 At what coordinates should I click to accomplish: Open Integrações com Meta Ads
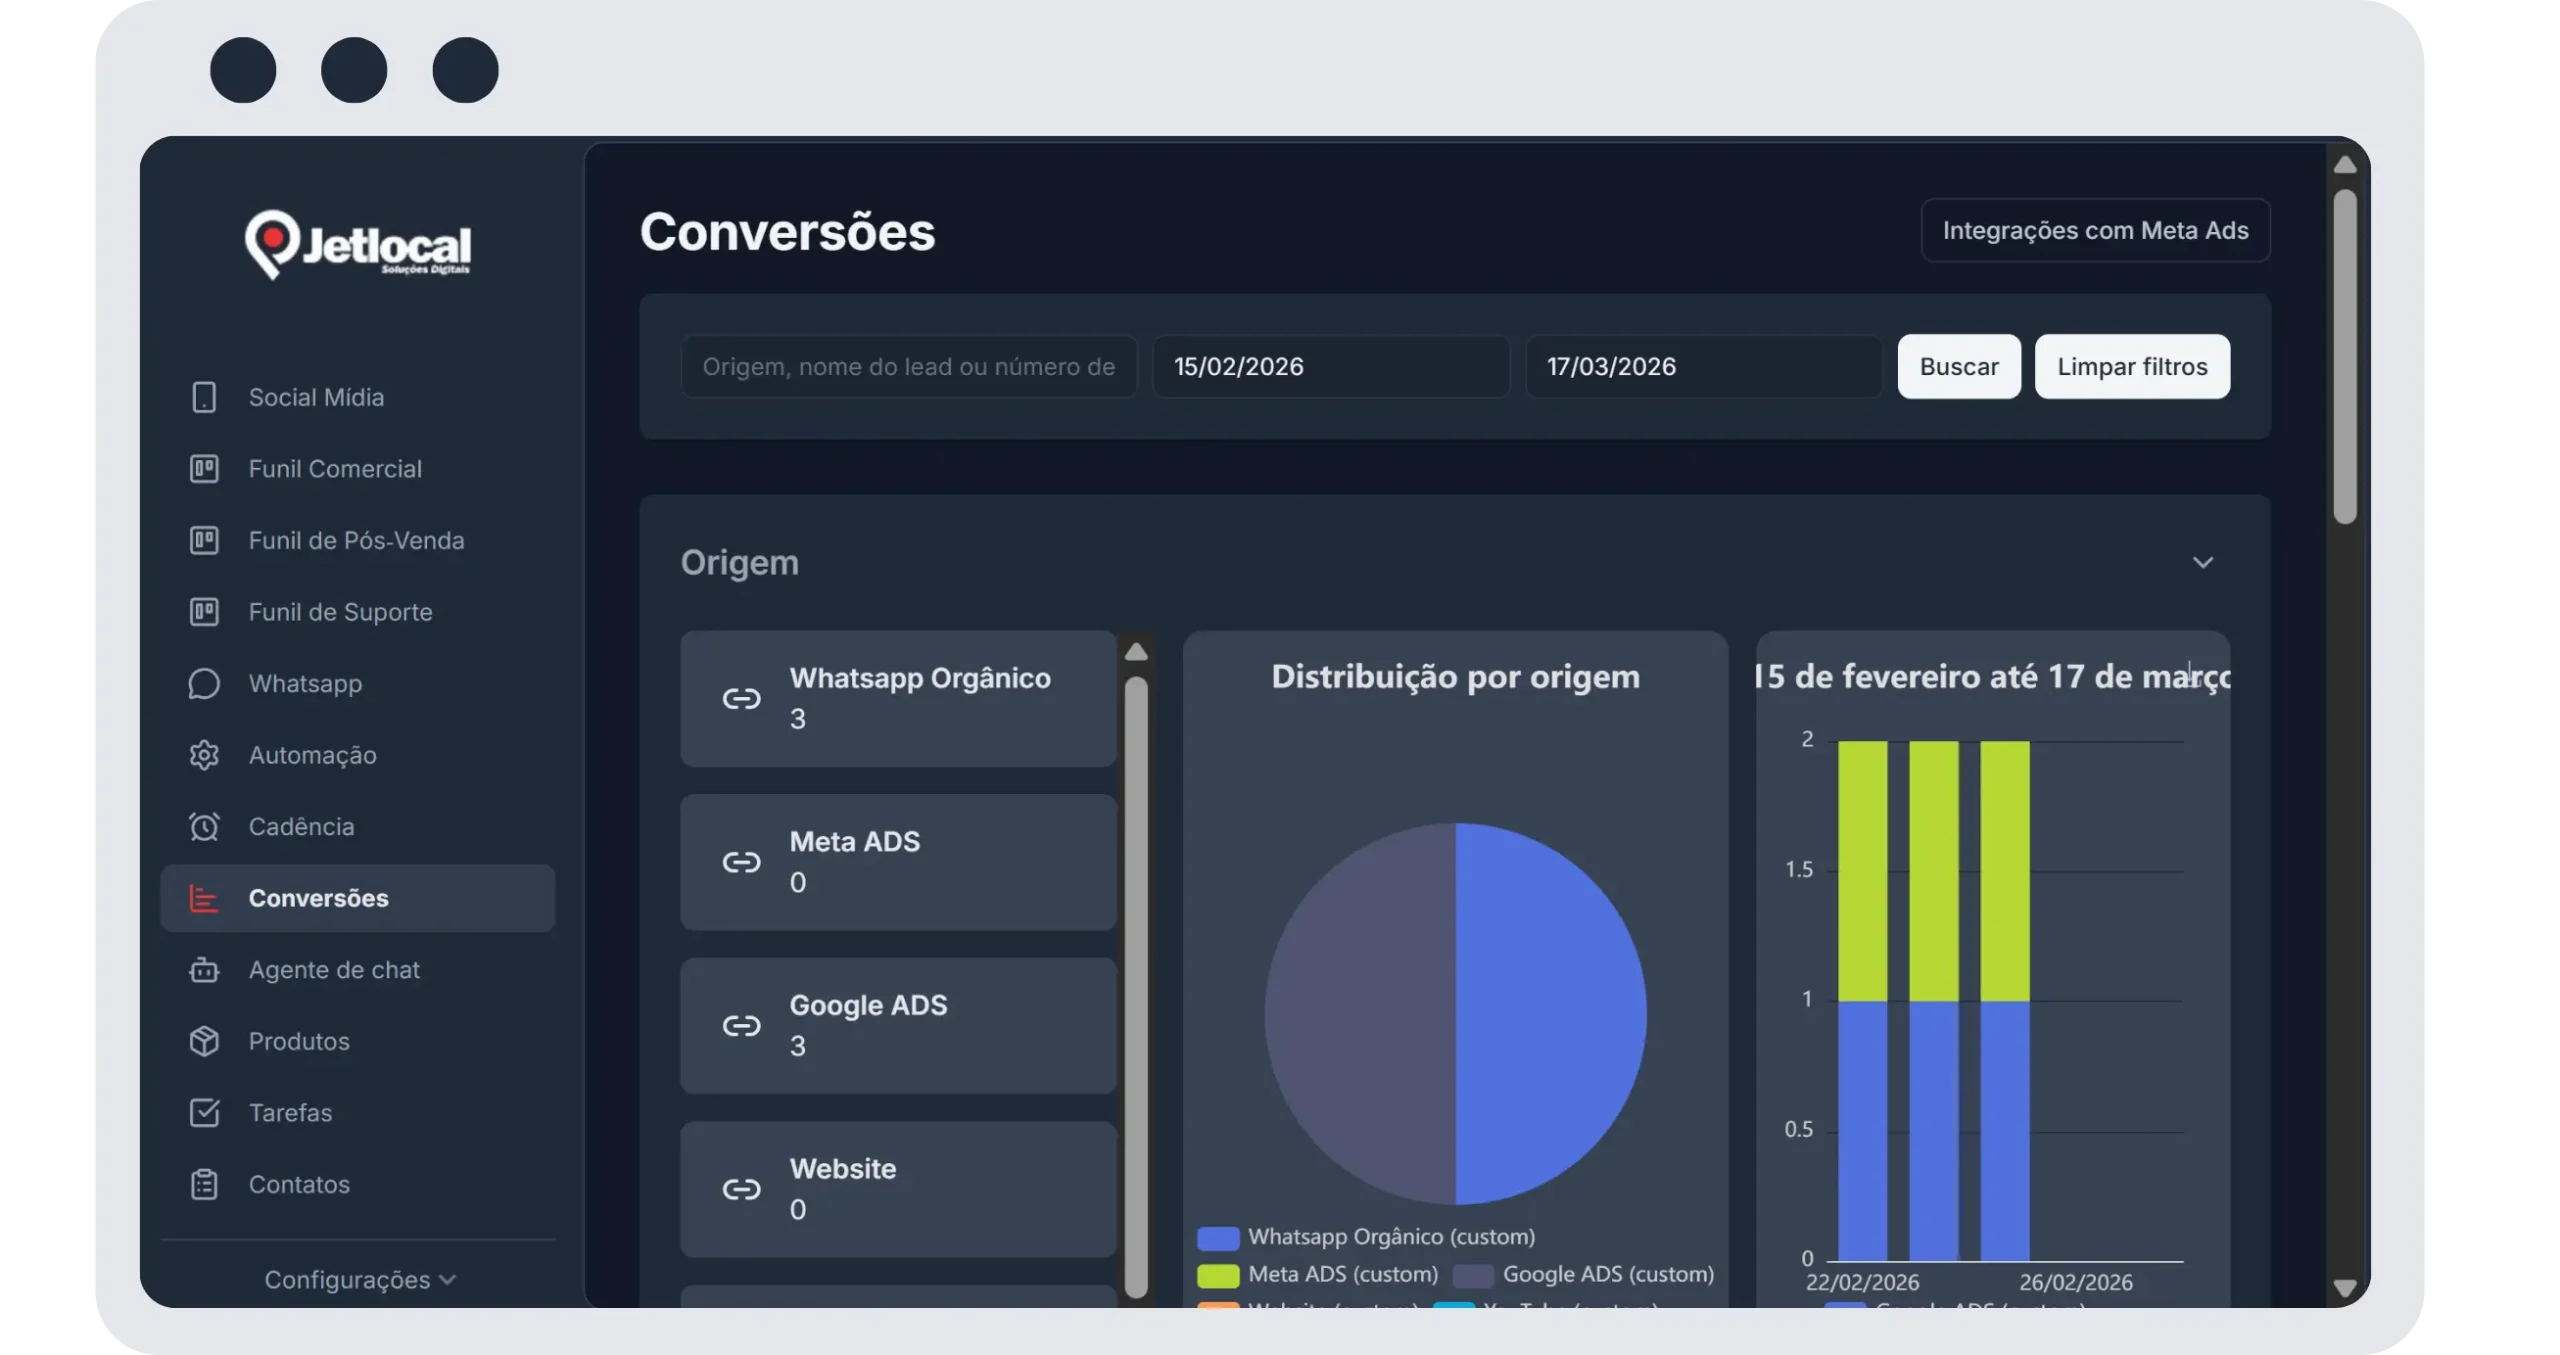pyautogui.click(x=2095, y=230)
